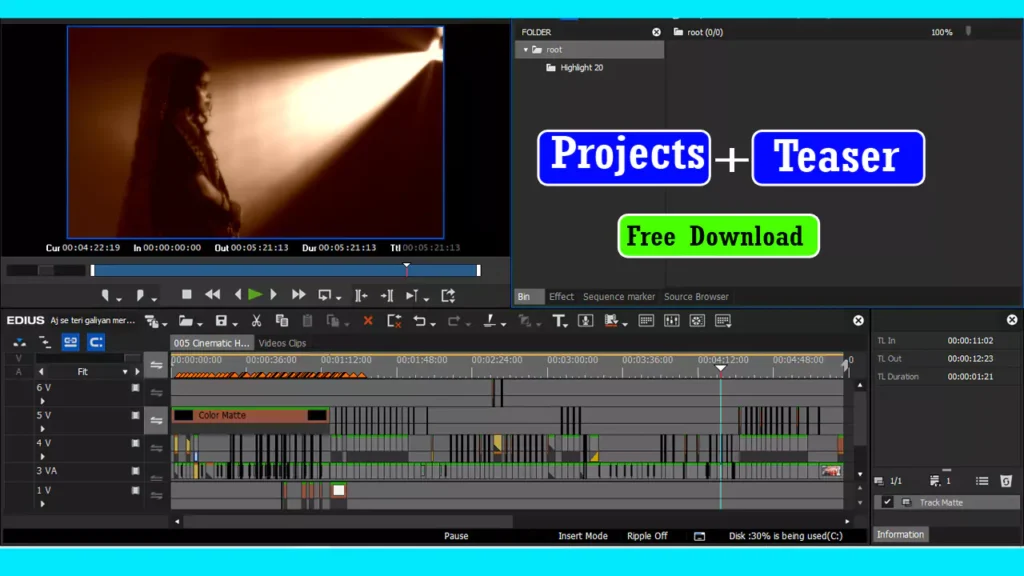Toggle the snap to event button

(96, 342)
